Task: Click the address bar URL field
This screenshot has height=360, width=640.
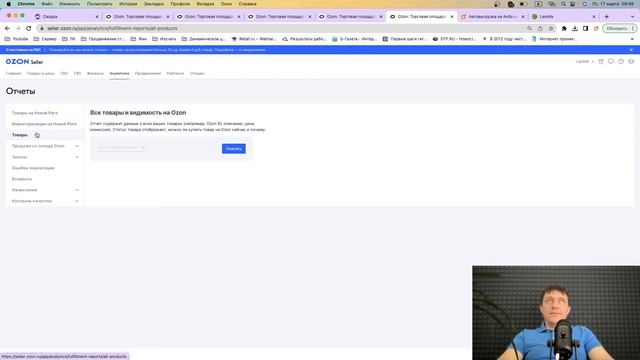Action: click(x=282, y=29)
